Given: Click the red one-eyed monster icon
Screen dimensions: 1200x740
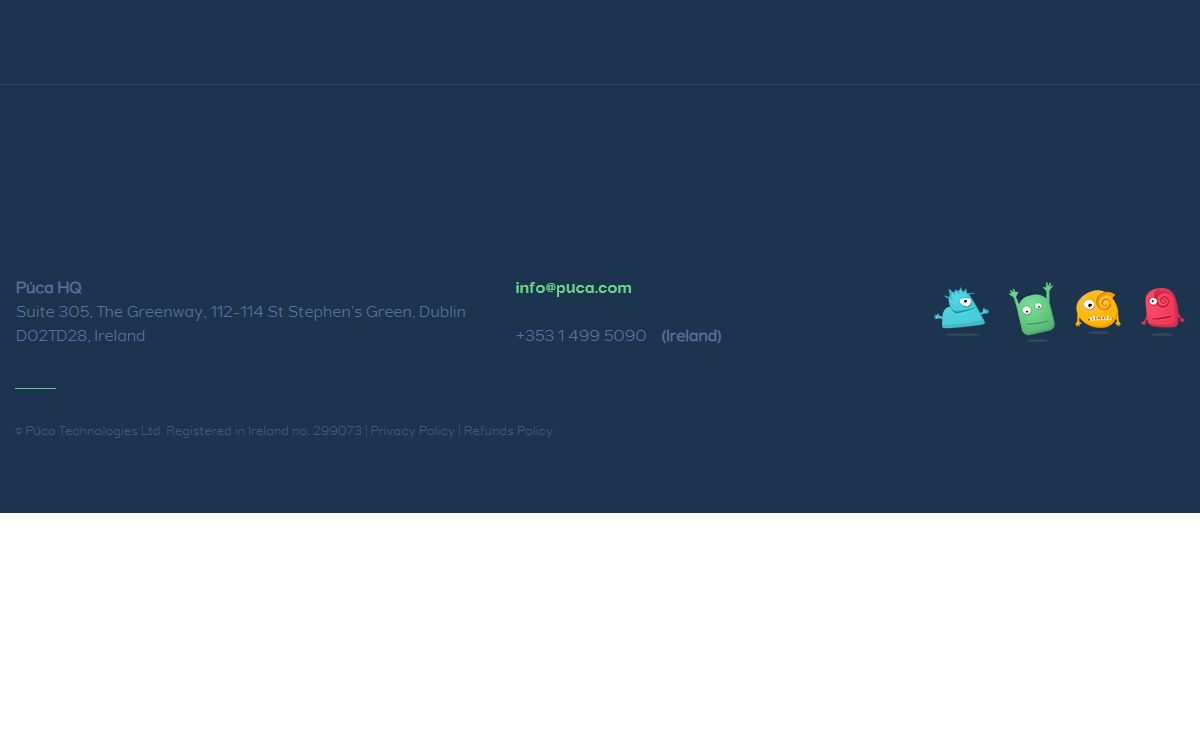Looking at the screenshot, I should pos(1163,311).
